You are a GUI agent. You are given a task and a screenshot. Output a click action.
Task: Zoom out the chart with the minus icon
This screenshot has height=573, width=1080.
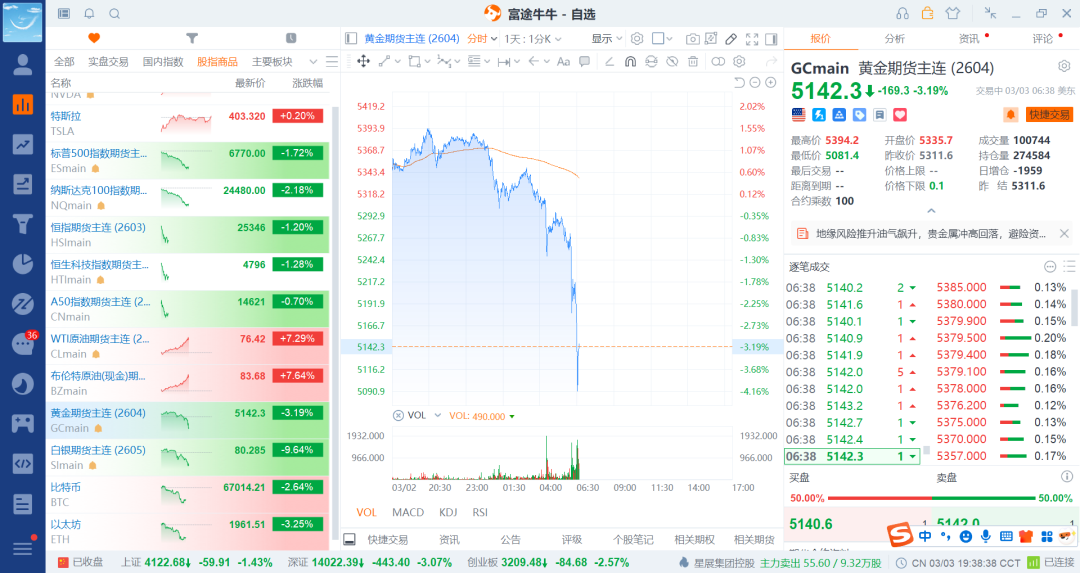[755, 83]
